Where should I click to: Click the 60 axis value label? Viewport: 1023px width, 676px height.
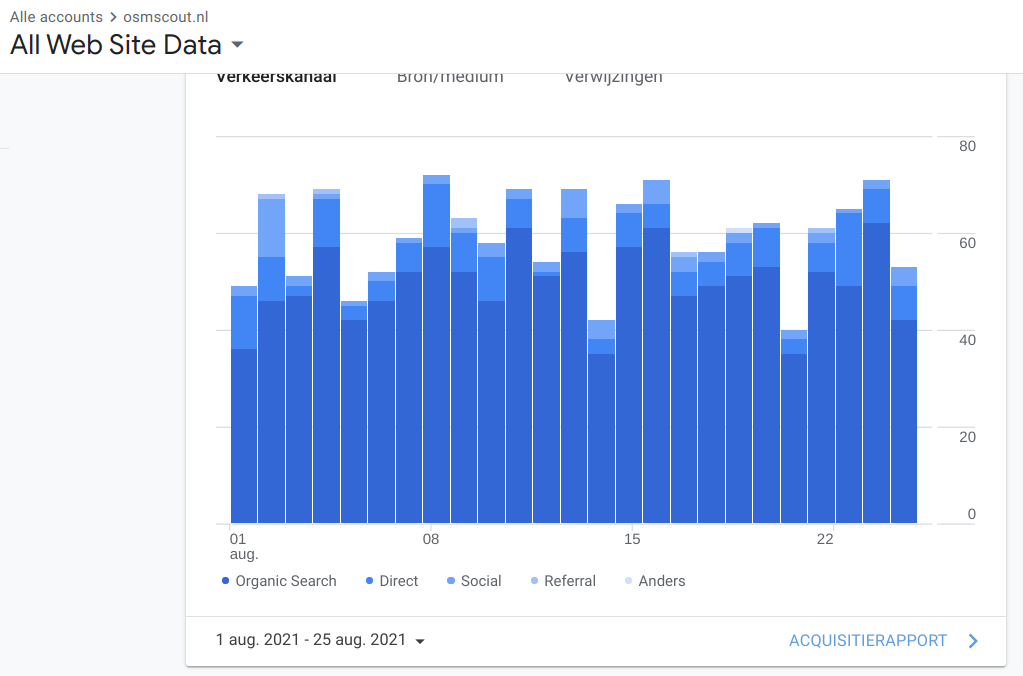[x=968, y=243]
